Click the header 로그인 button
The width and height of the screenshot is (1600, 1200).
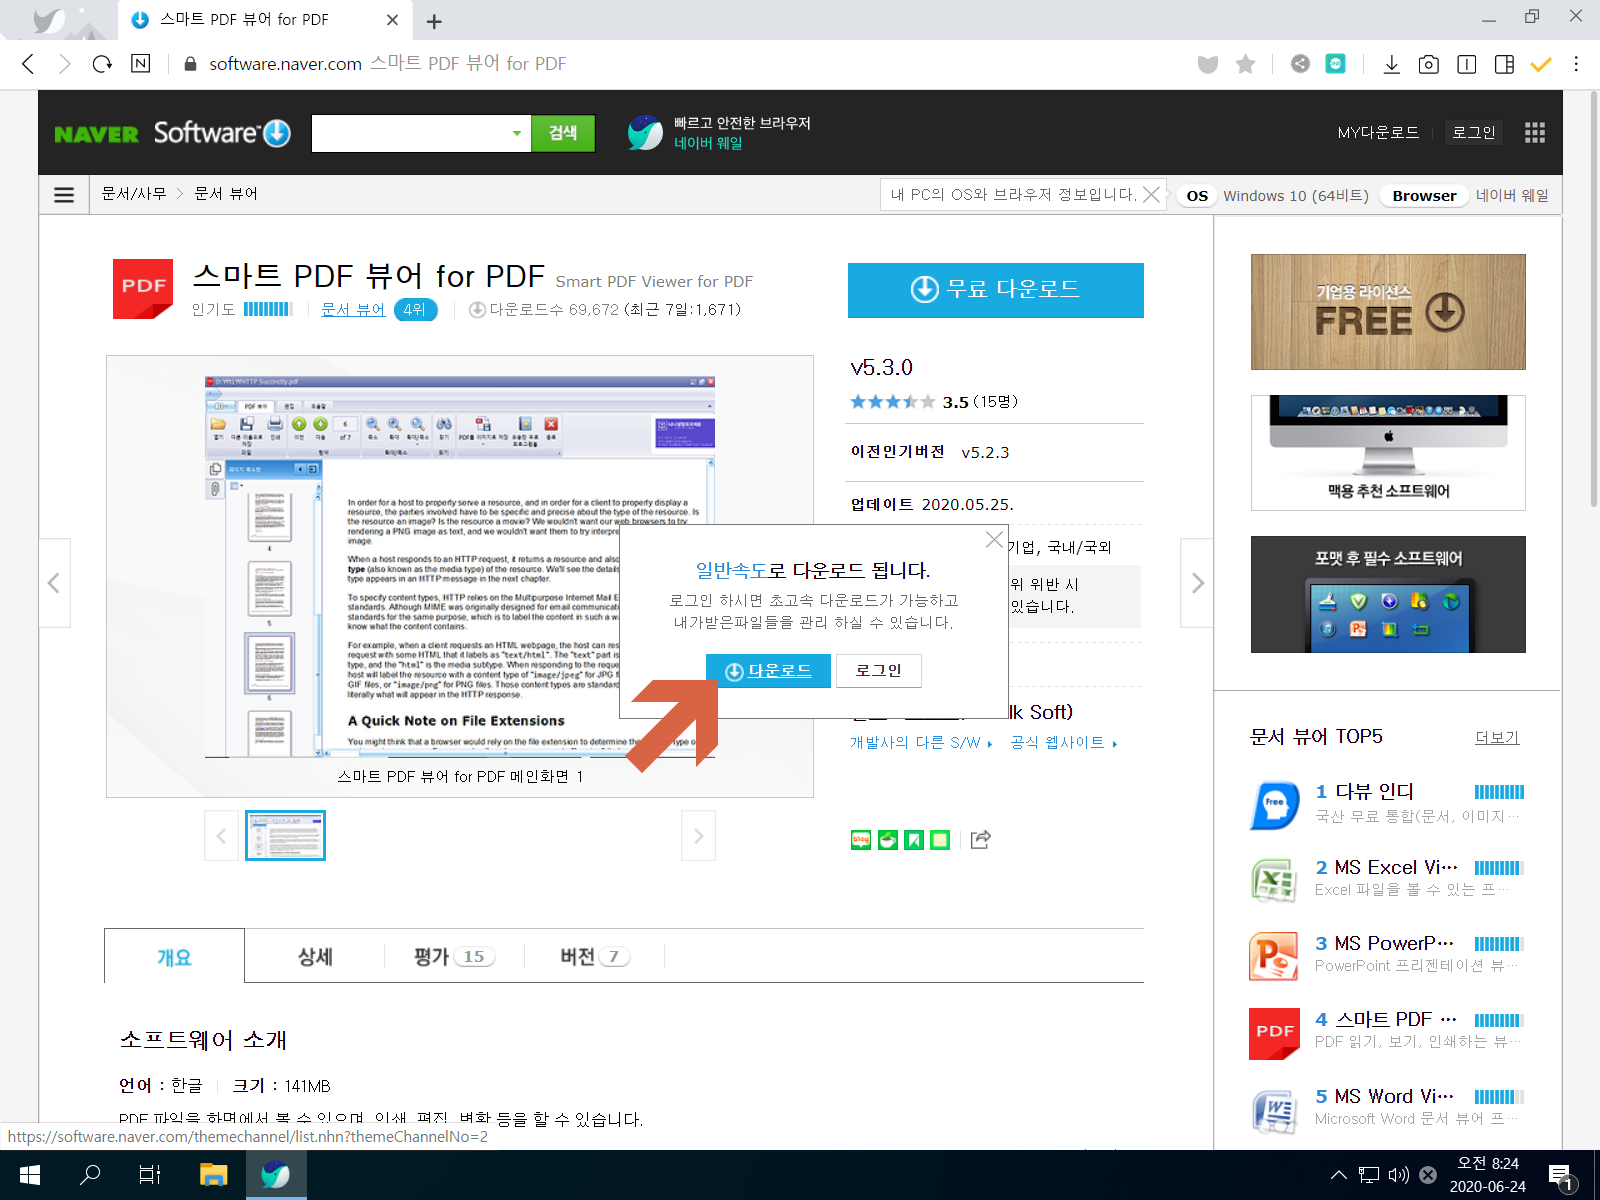tap(1474, 133)
